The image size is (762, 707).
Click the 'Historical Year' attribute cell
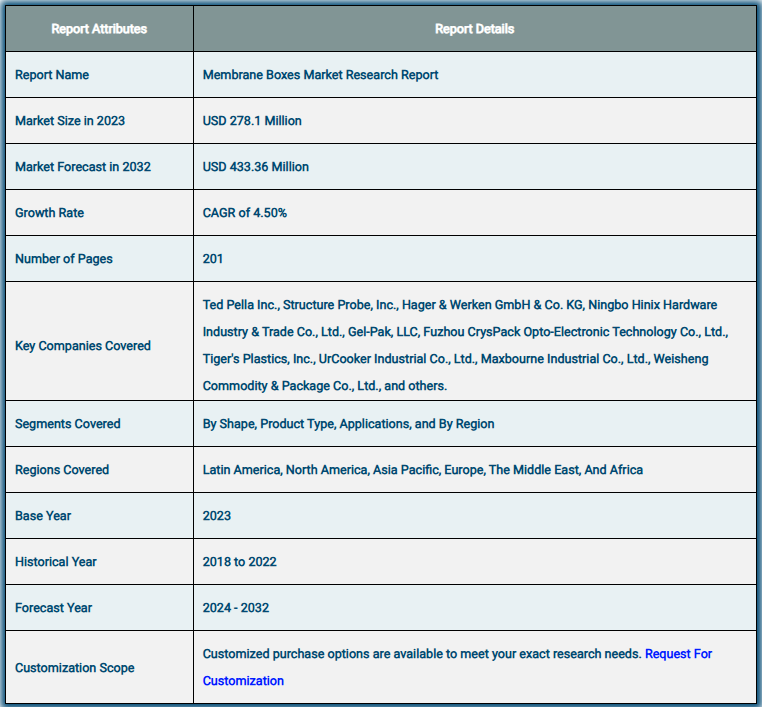coord(99,562)
